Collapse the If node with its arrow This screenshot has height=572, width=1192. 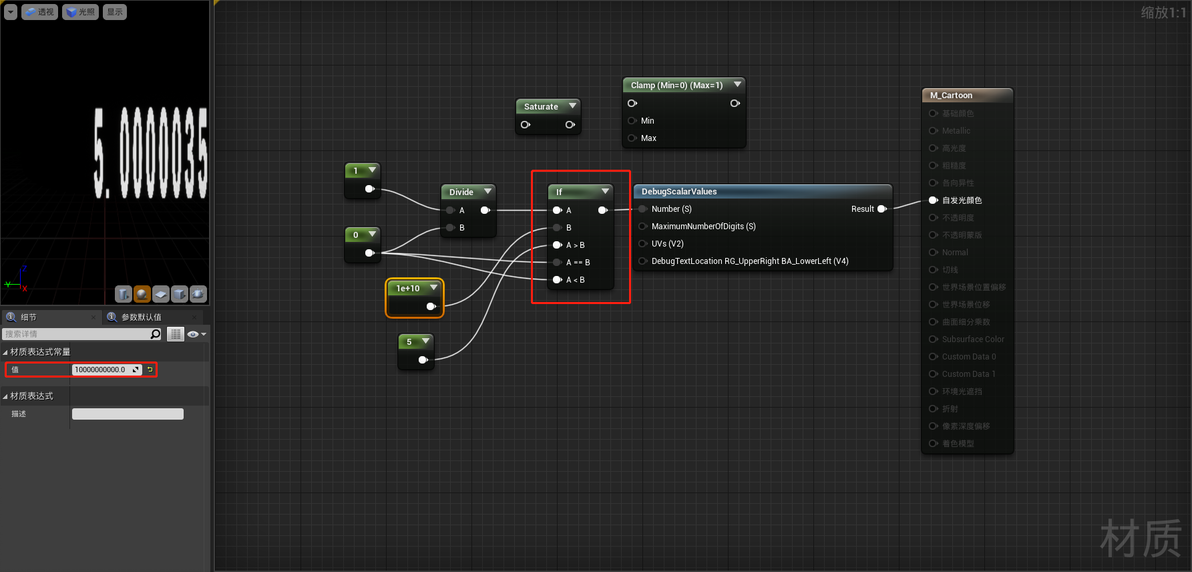(605, 192)
